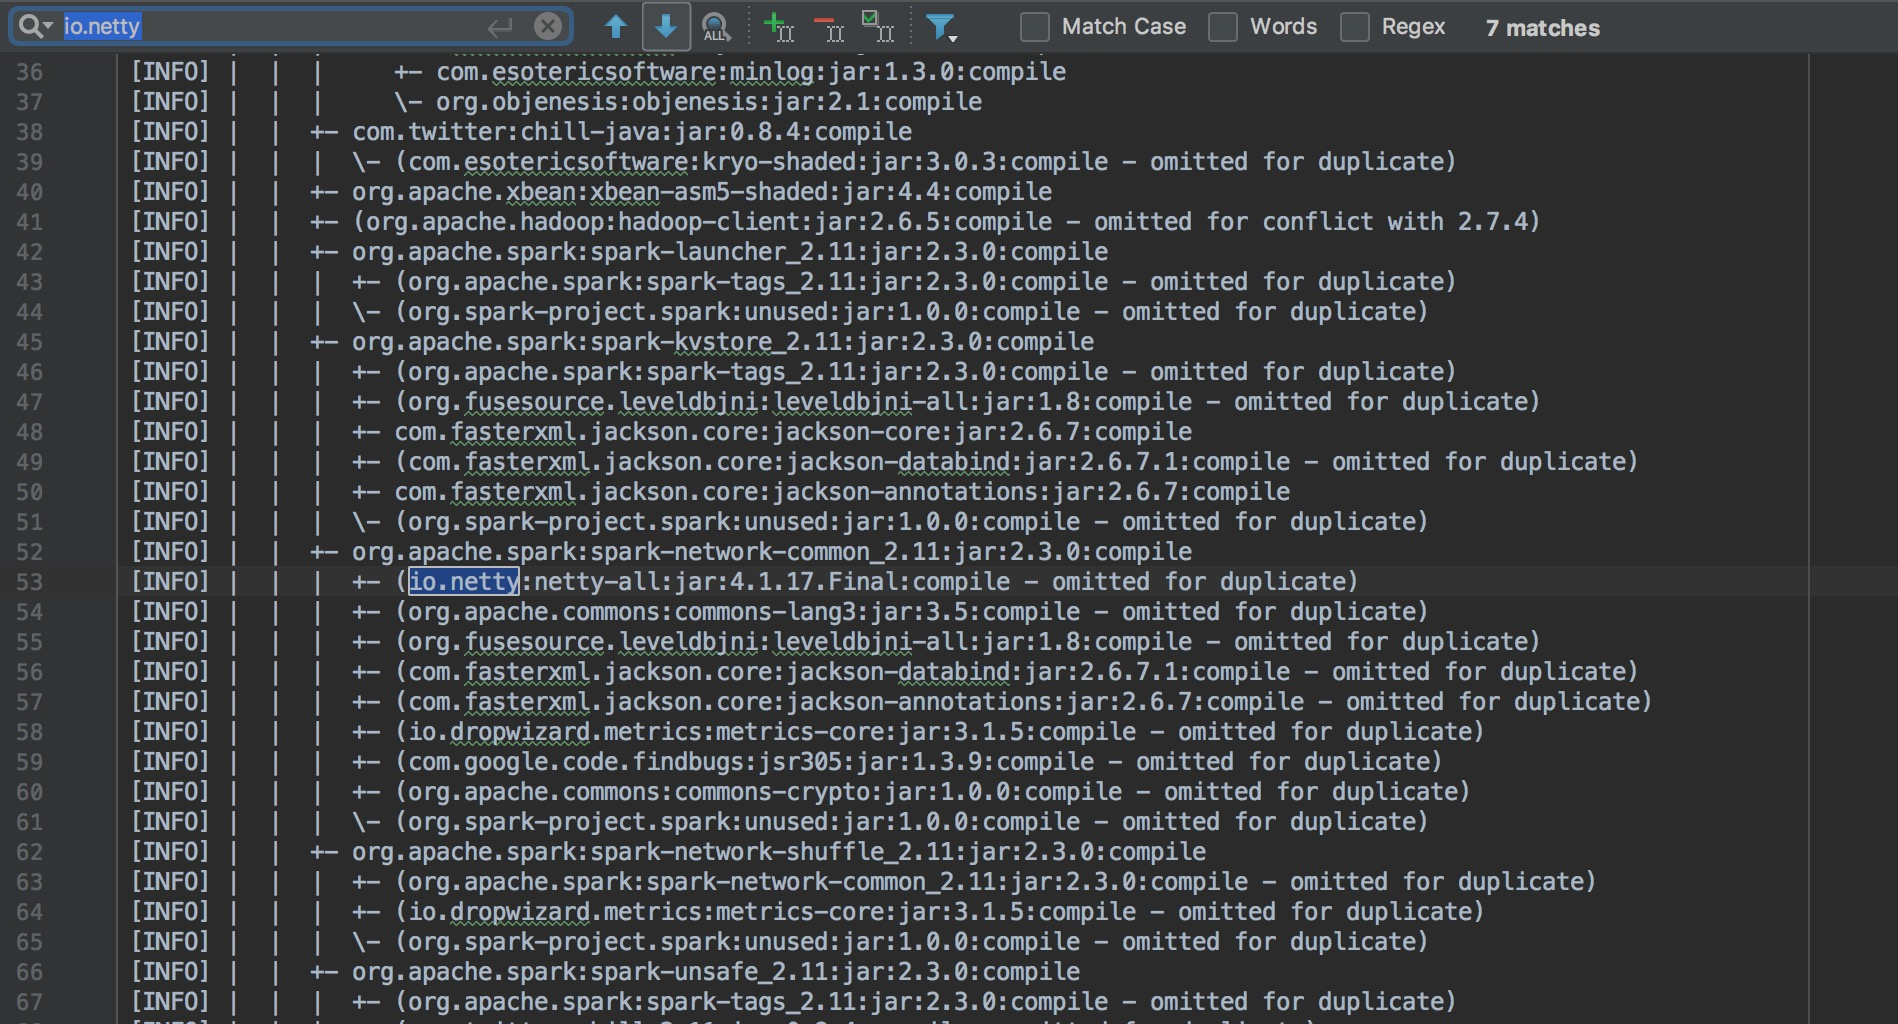This screenshot has height=1024, width=1898.
Task: Click the io.netty search input field
Action: (291, 27)
